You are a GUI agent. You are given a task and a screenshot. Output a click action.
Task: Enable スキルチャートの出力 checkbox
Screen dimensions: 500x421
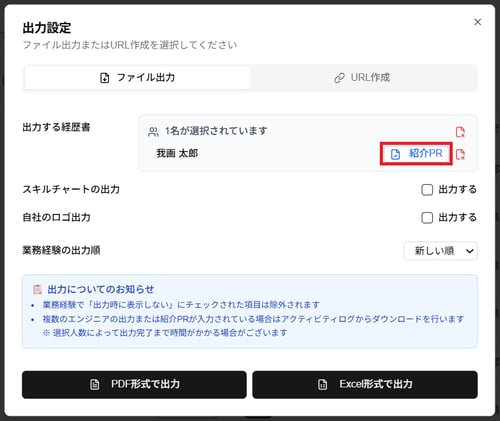tap(427, 190)
